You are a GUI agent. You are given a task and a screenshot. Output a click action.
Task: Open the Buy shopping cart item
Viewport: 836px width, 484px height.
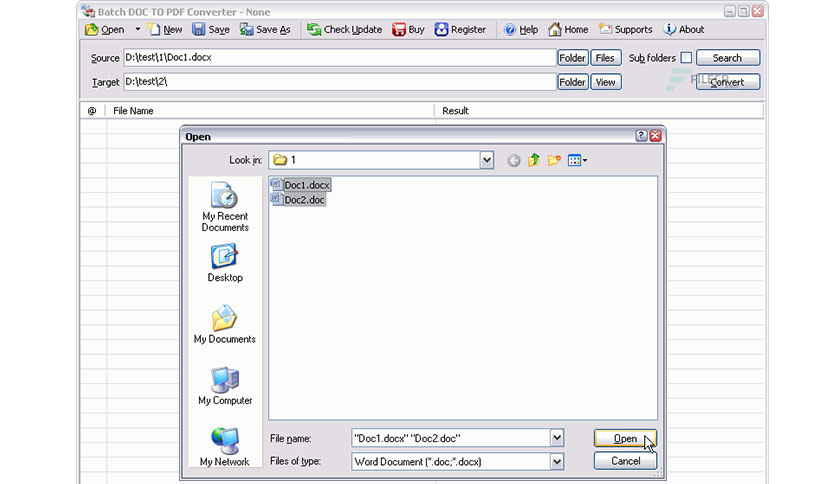408,29
